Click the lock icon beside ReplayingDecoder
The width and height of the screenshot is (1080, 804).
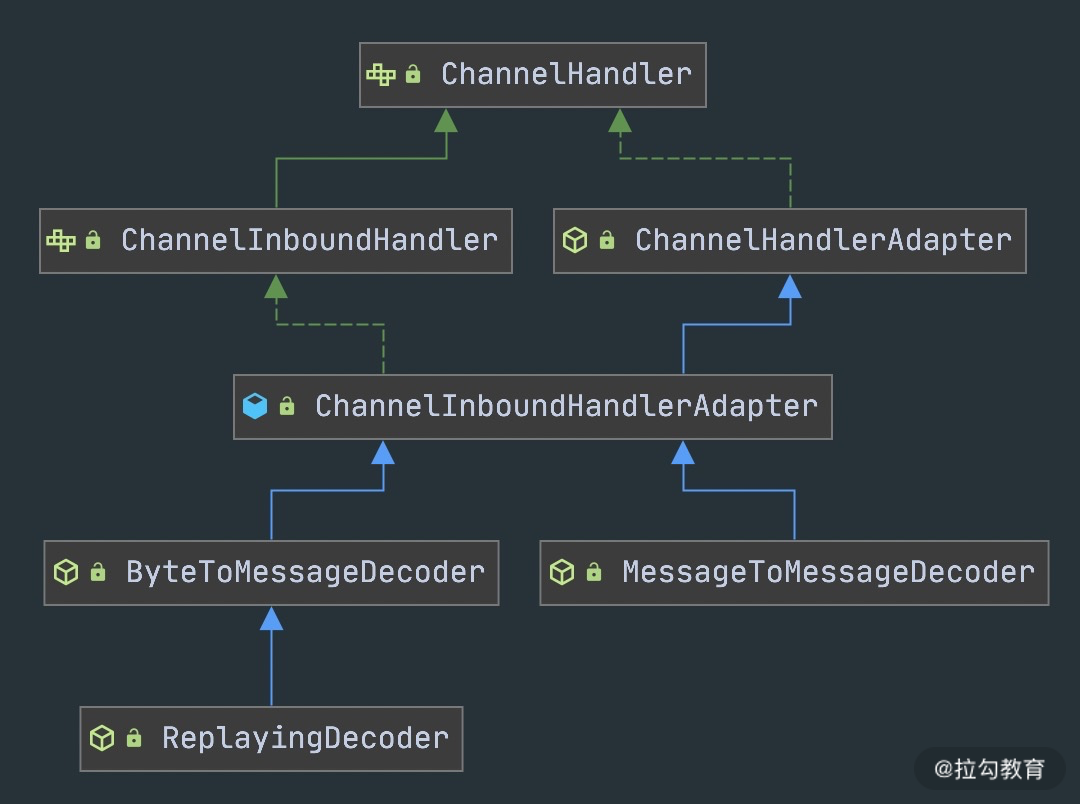pyautogui.click(x=134, y=738)
